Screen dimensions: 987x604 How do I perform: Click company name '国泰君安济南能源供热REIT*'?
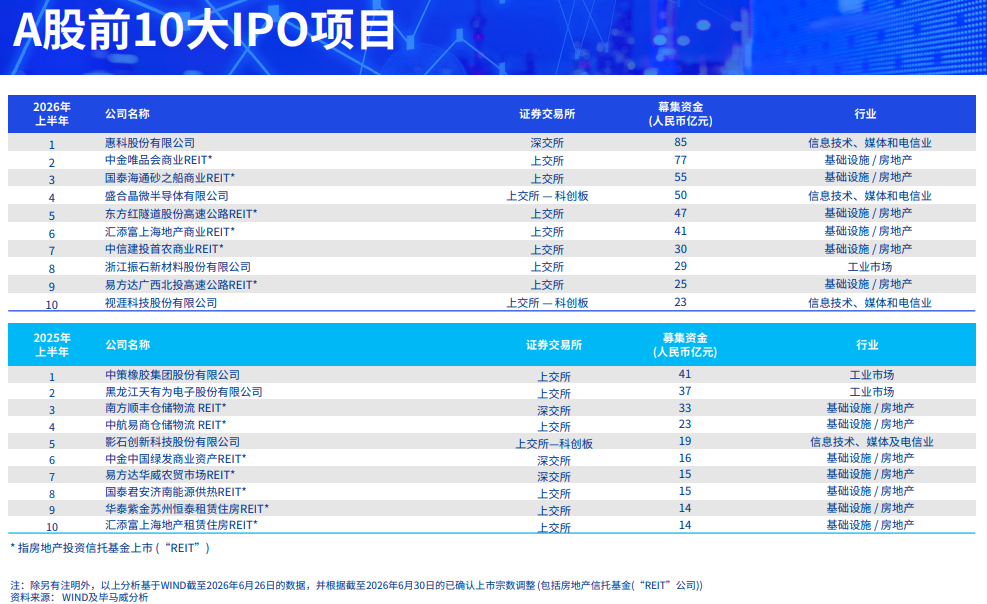click(x=176, y=492)
